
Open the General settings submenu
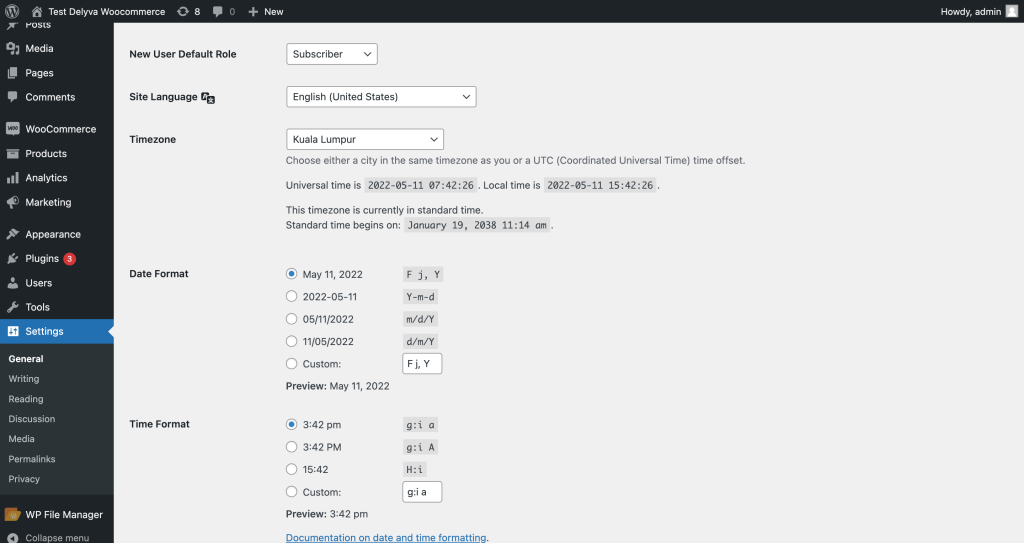click(x=25, y=359)
